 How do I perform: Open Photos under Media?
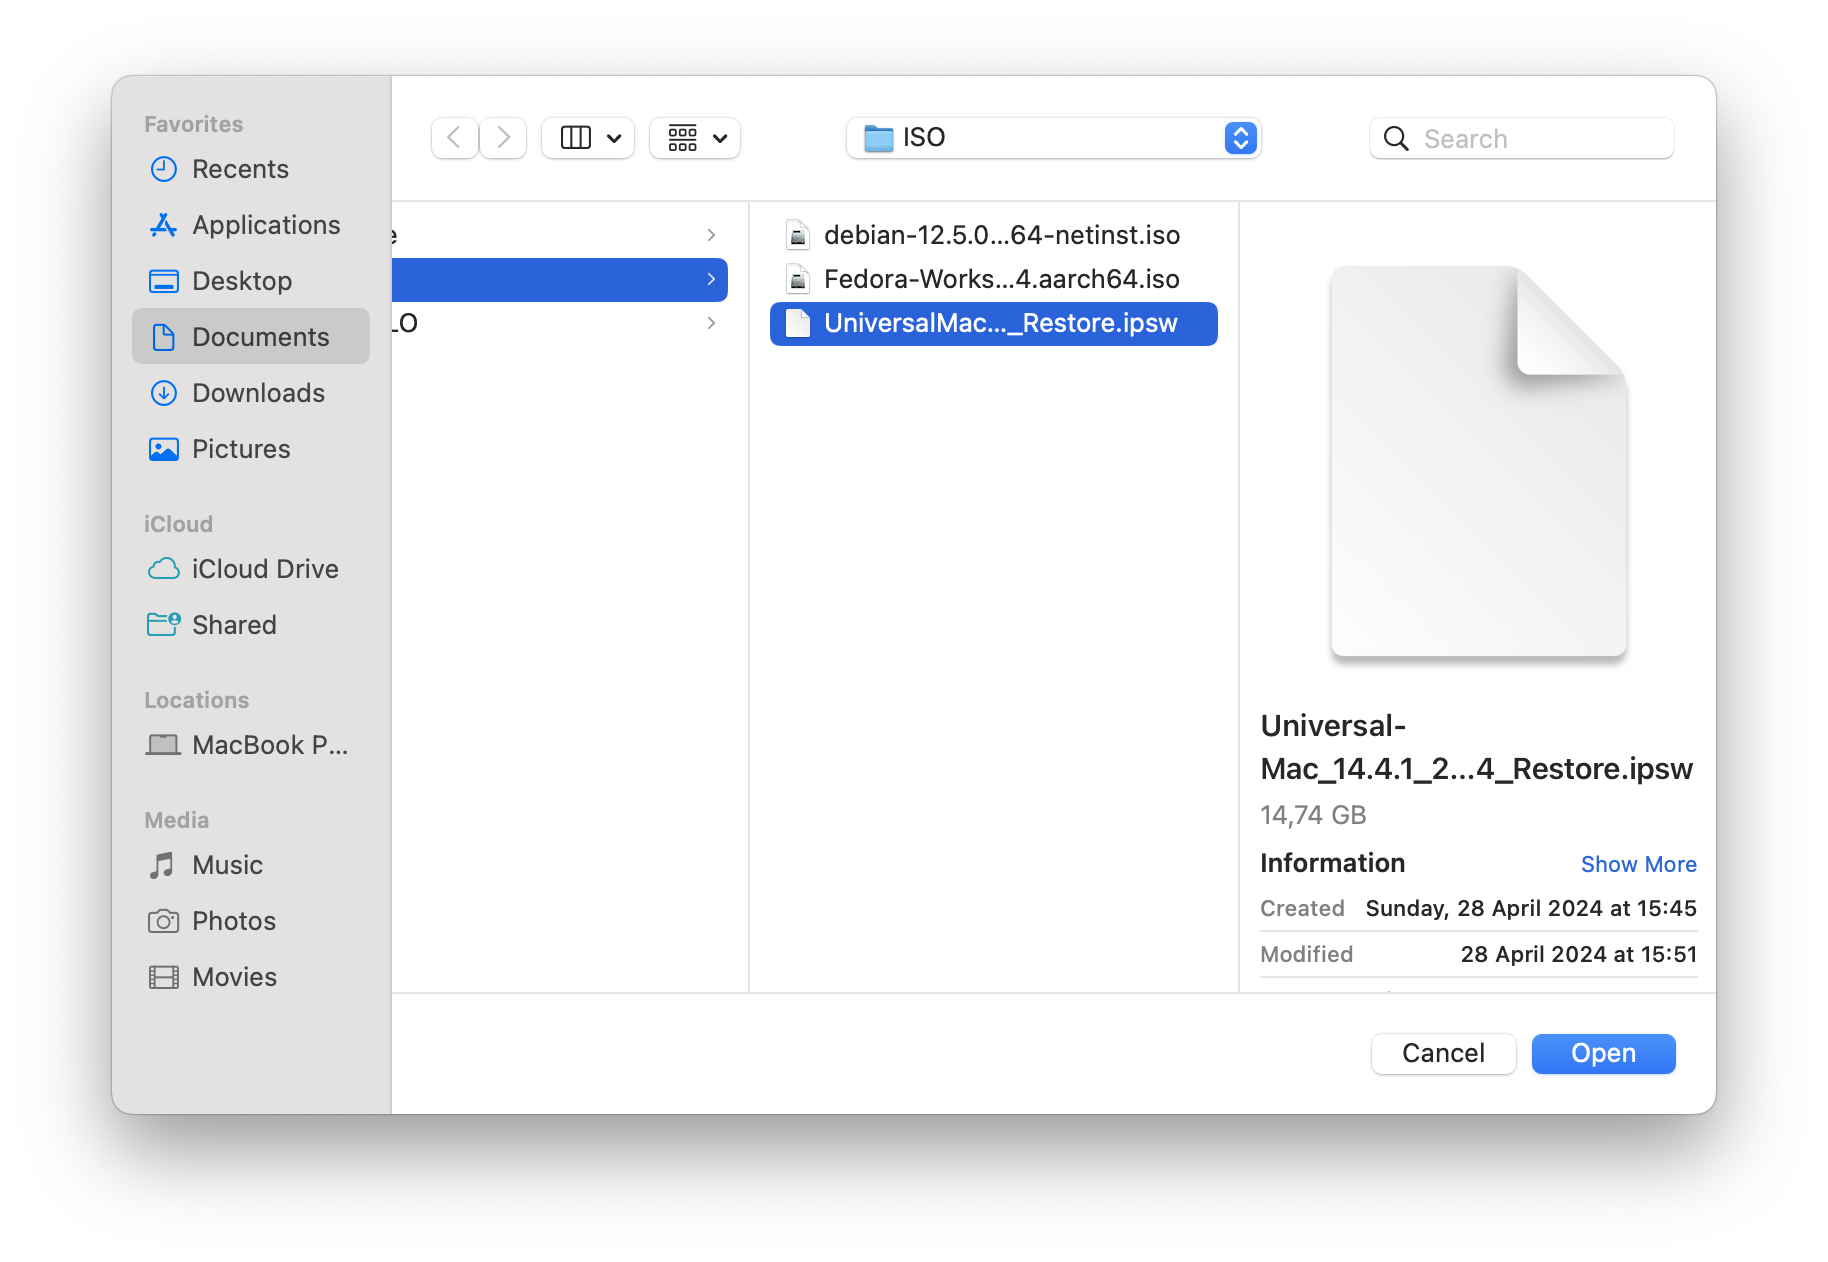pos(250,921)
